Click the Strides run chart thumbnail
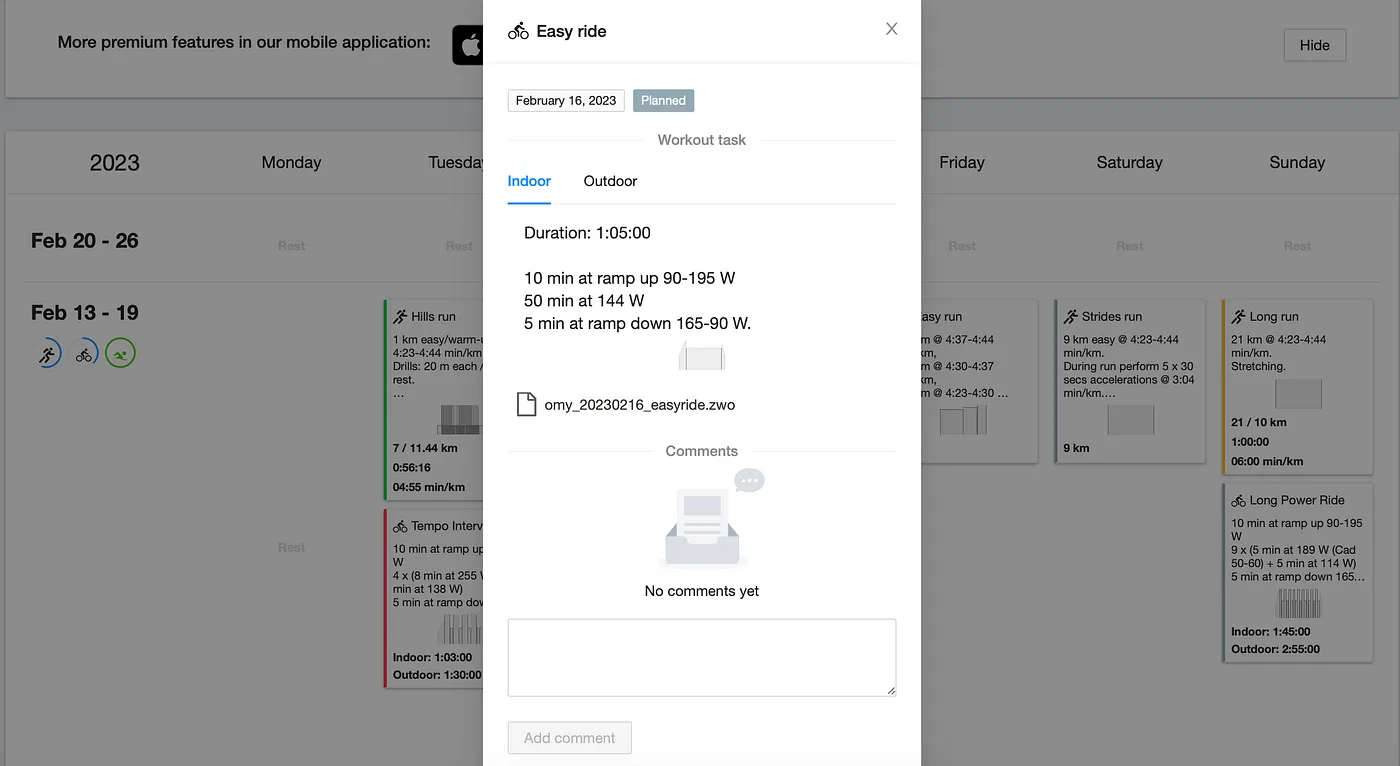Viewport: 1400px width, 766px height. tap(1131, 420)
